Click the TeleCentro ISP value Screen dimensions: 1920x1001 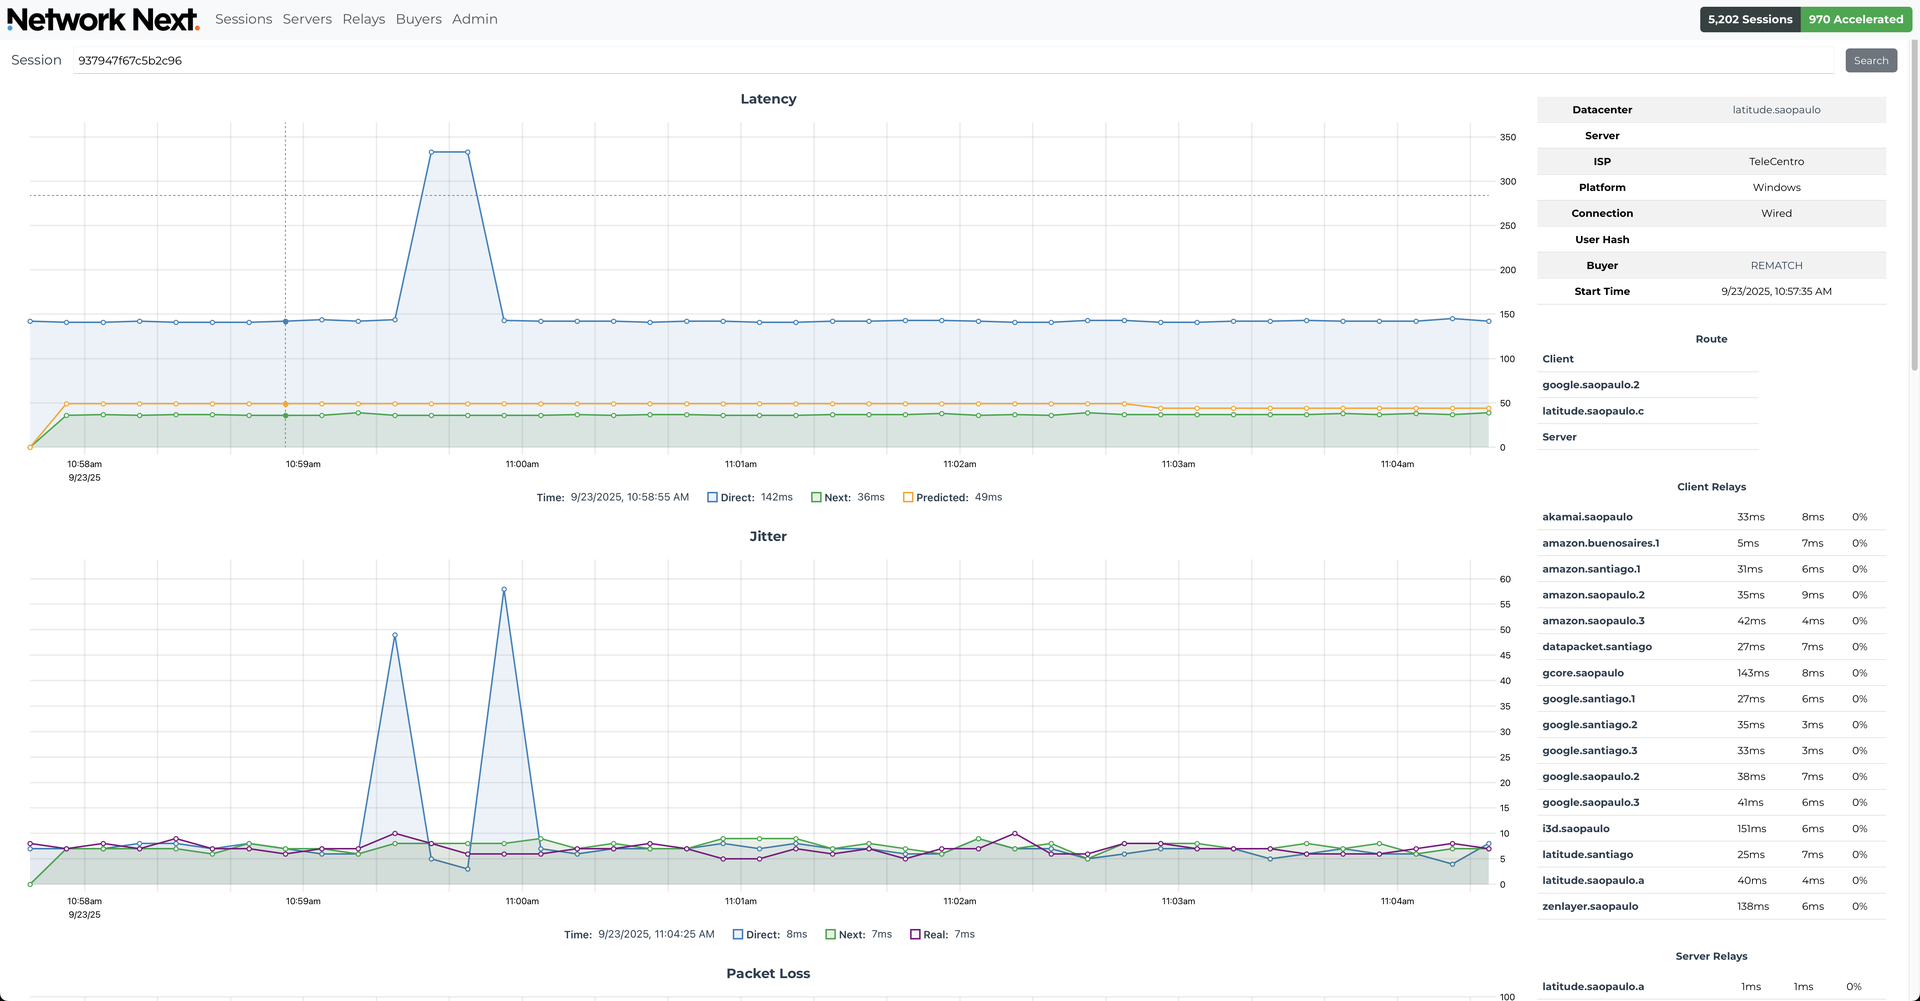[x=1776, y=162]
